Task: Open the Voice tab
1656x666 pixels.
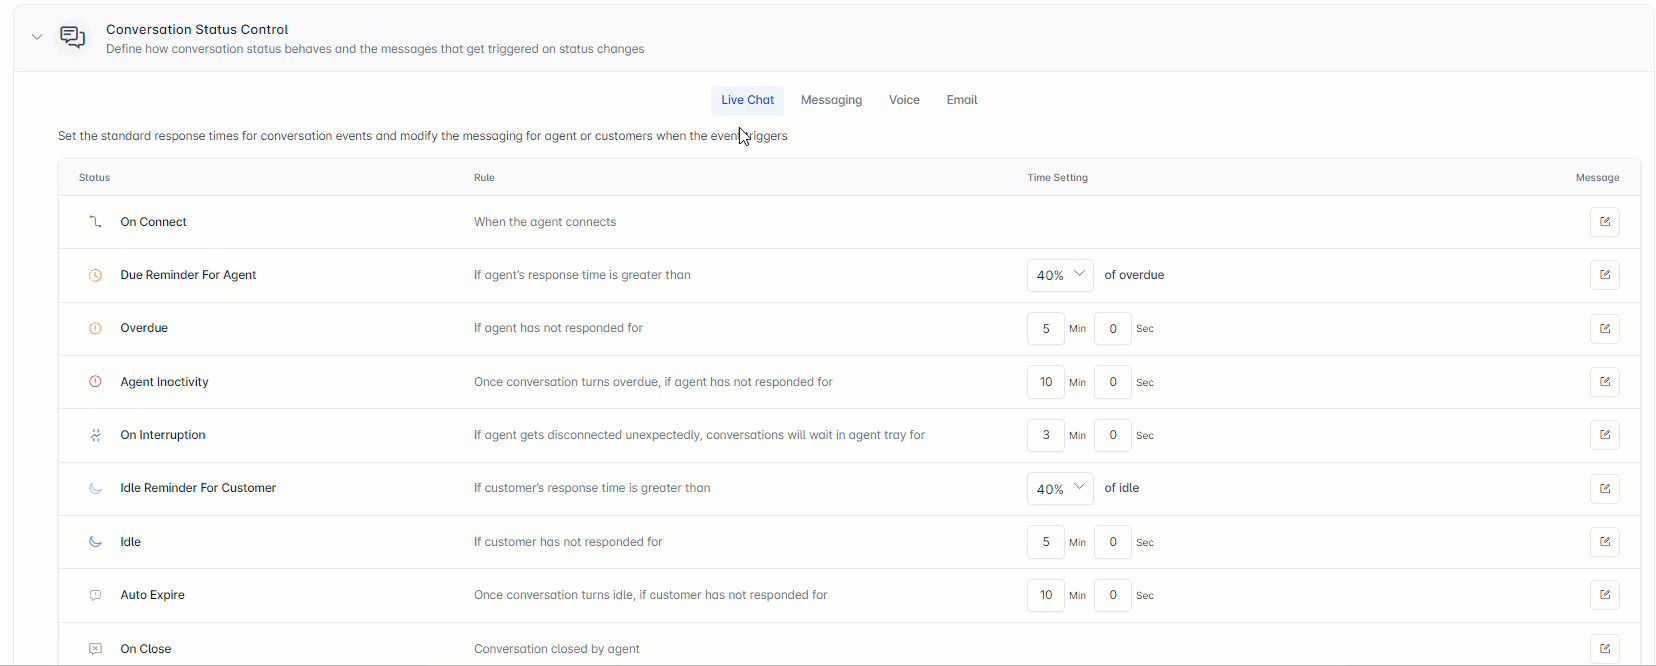Action: [904, 100]
